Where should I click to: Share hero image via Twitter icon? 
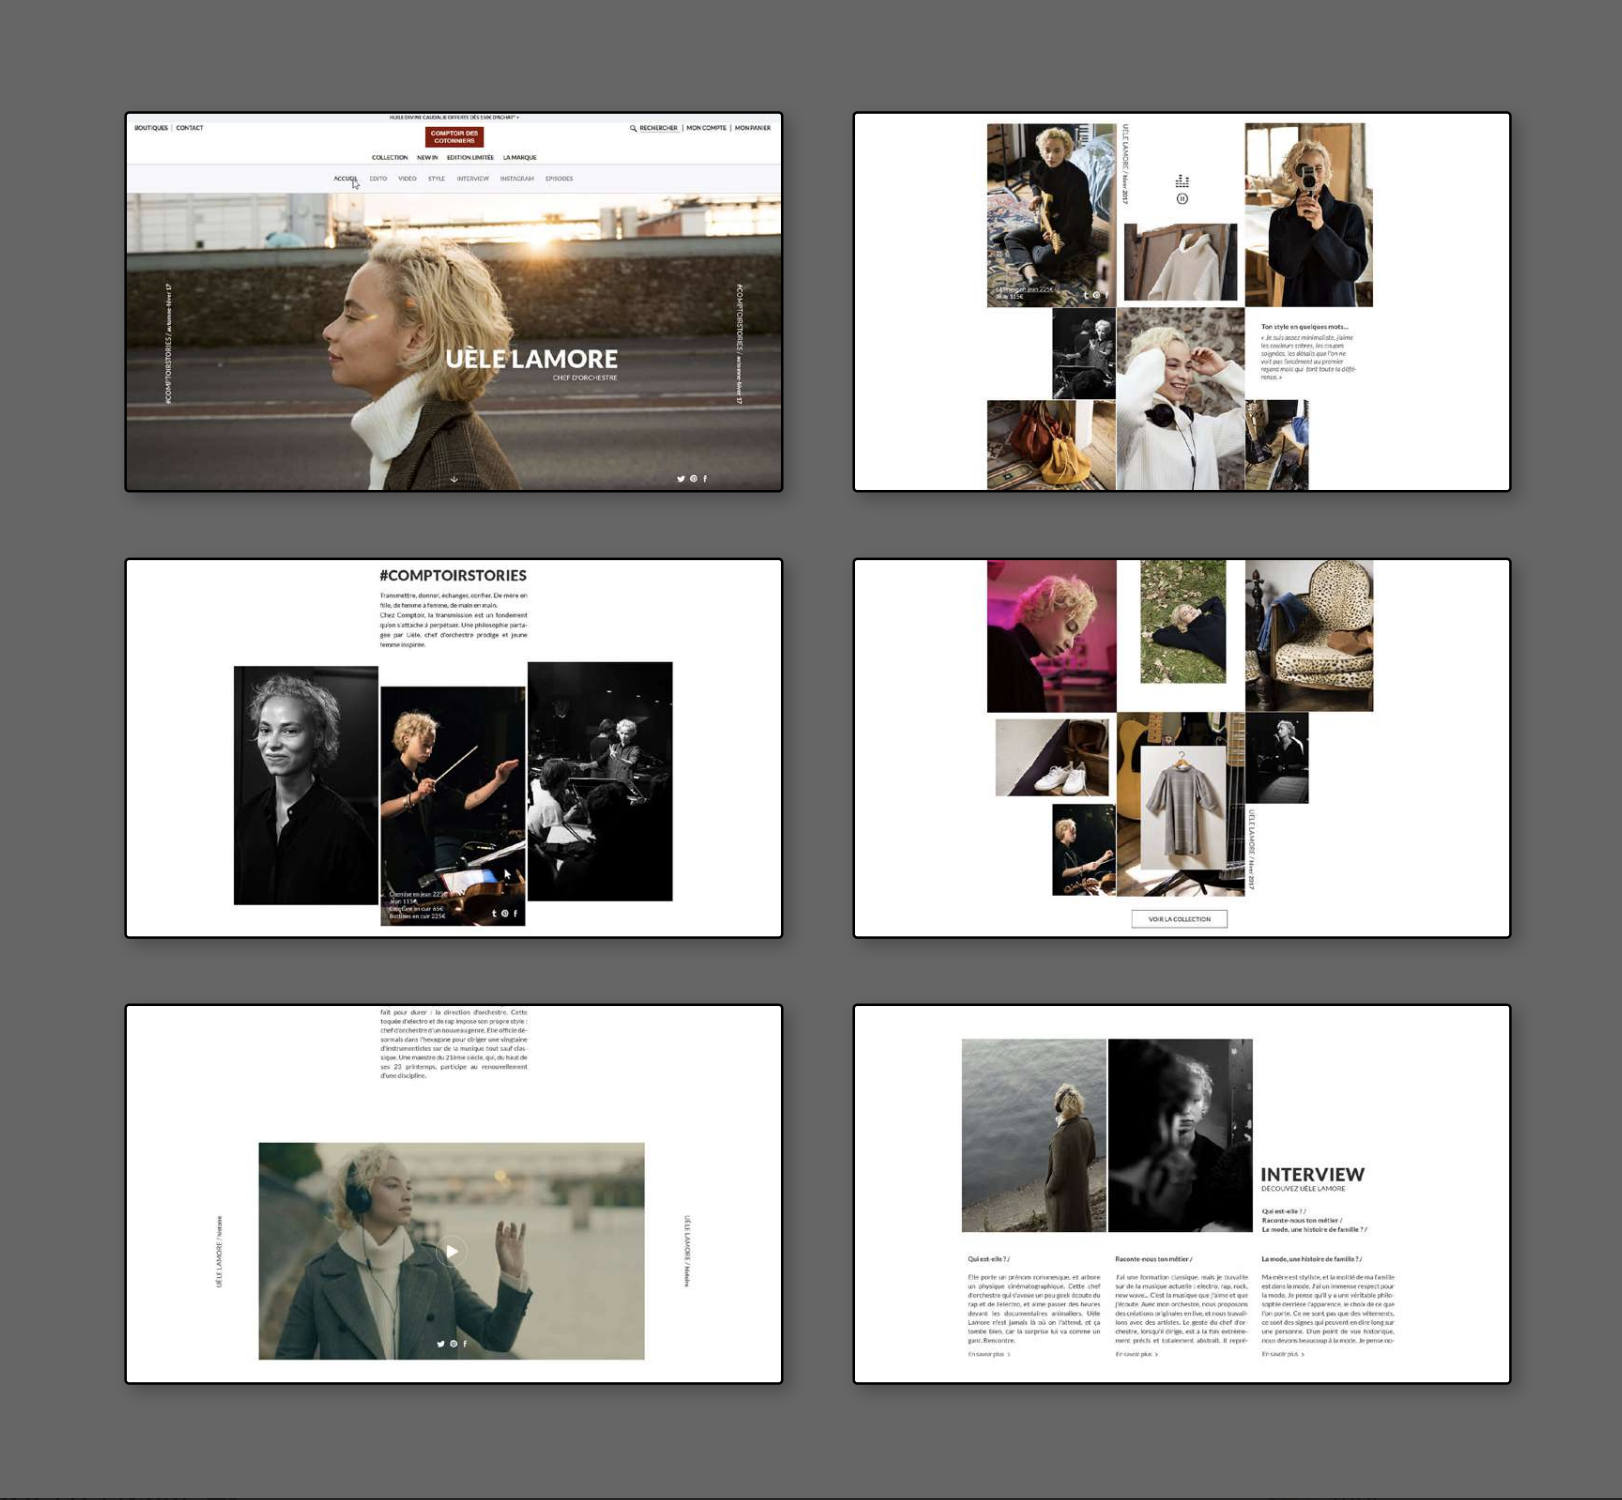tap(681, 479)
